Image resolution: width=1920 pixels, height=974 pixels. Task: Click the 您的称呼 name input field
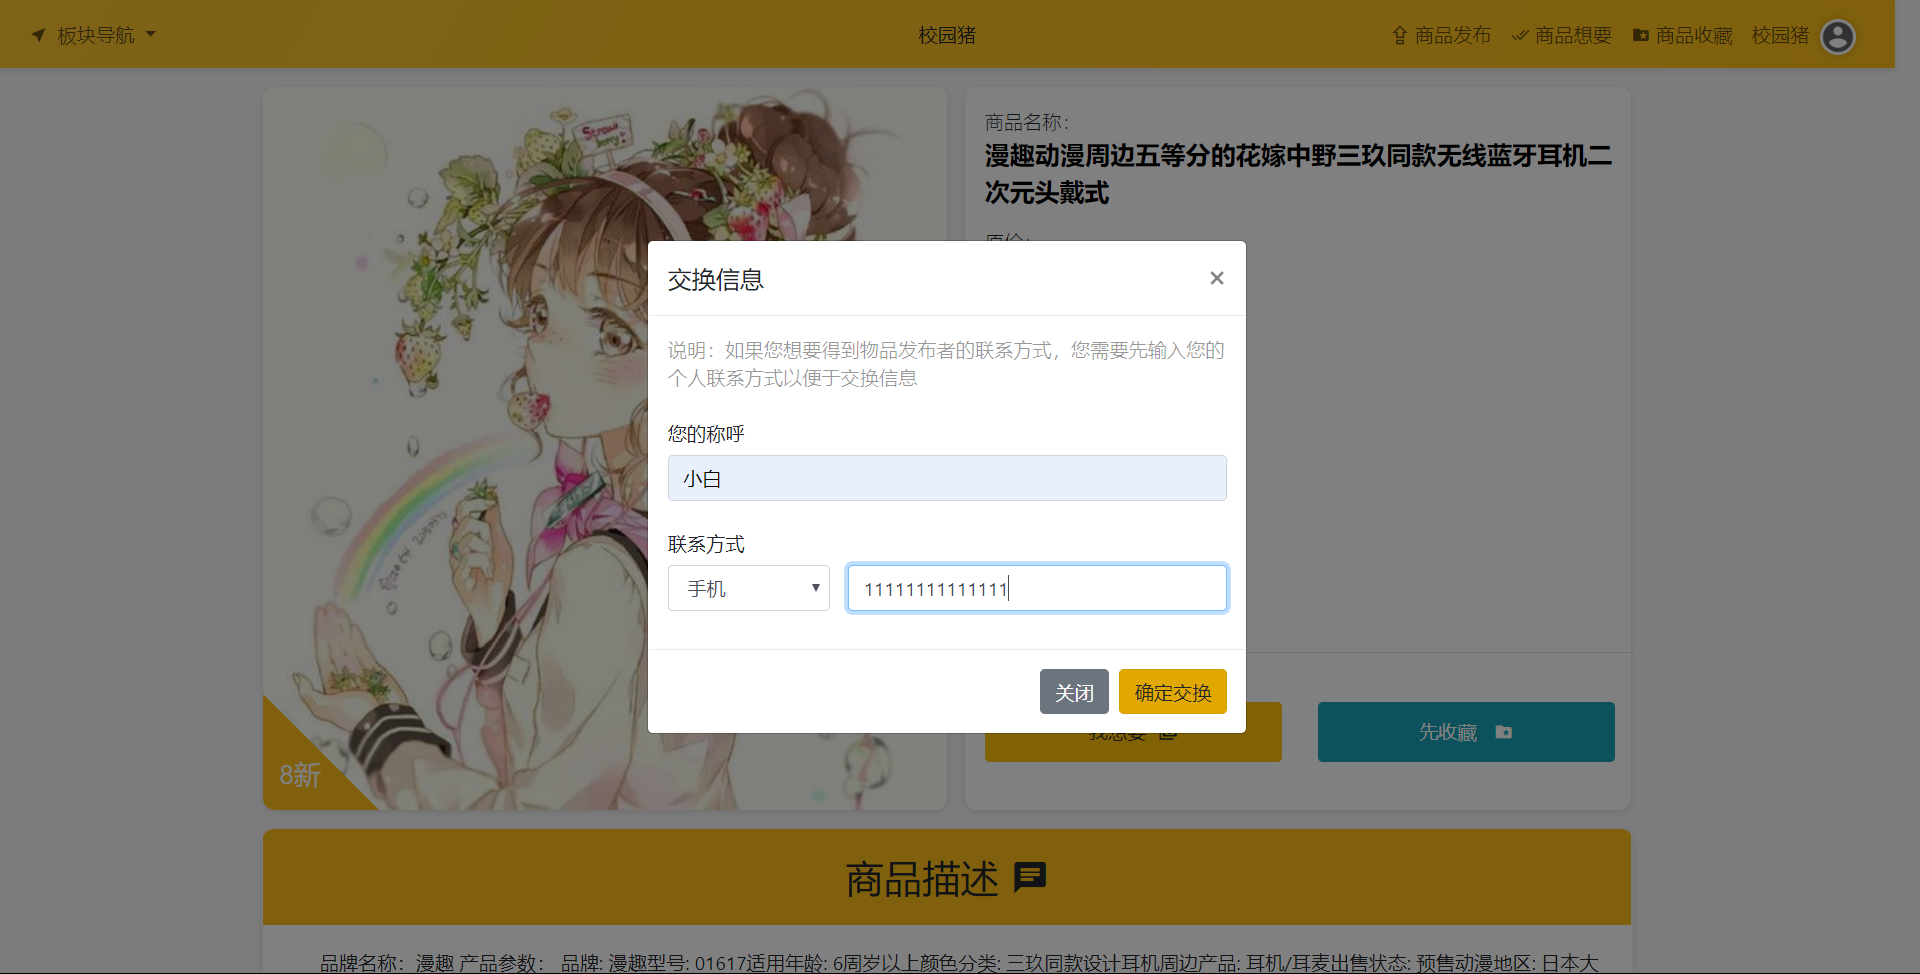tap(947, 478)
